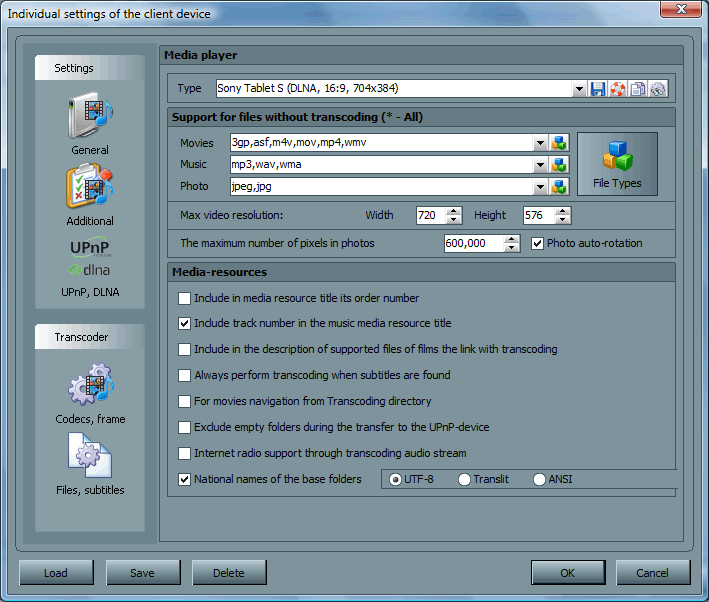This screenshot has height=602, width=709.
Task: Open the File Types button
Action: point(617,164)
